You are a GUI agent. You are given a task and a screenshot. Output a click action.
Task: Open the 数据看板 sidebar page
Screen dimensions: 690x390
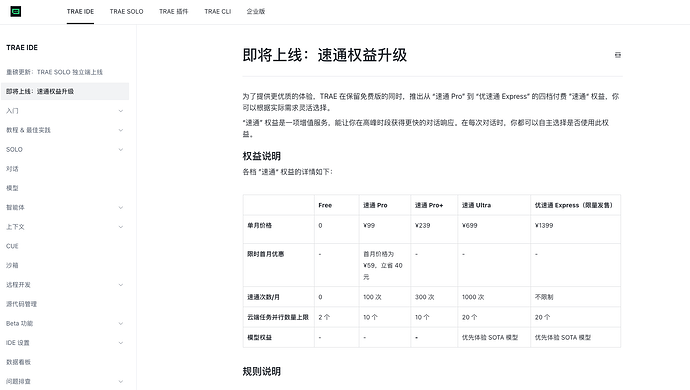18,362
